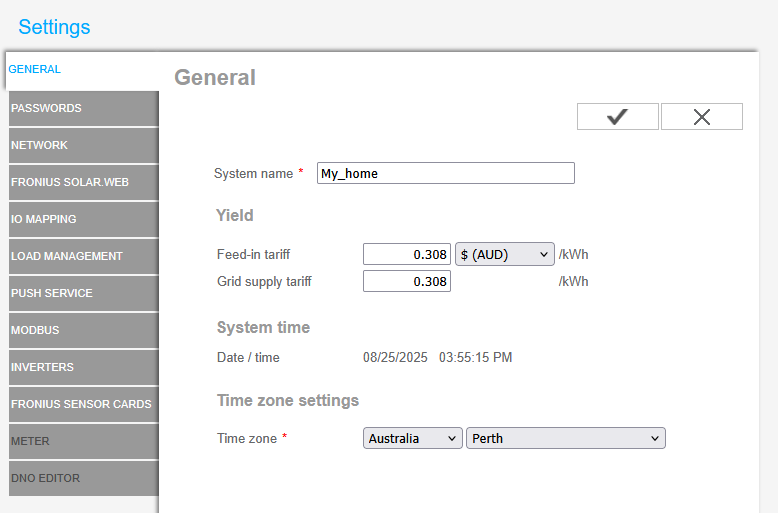Open the Load Management section

click(x=83, y=256)
